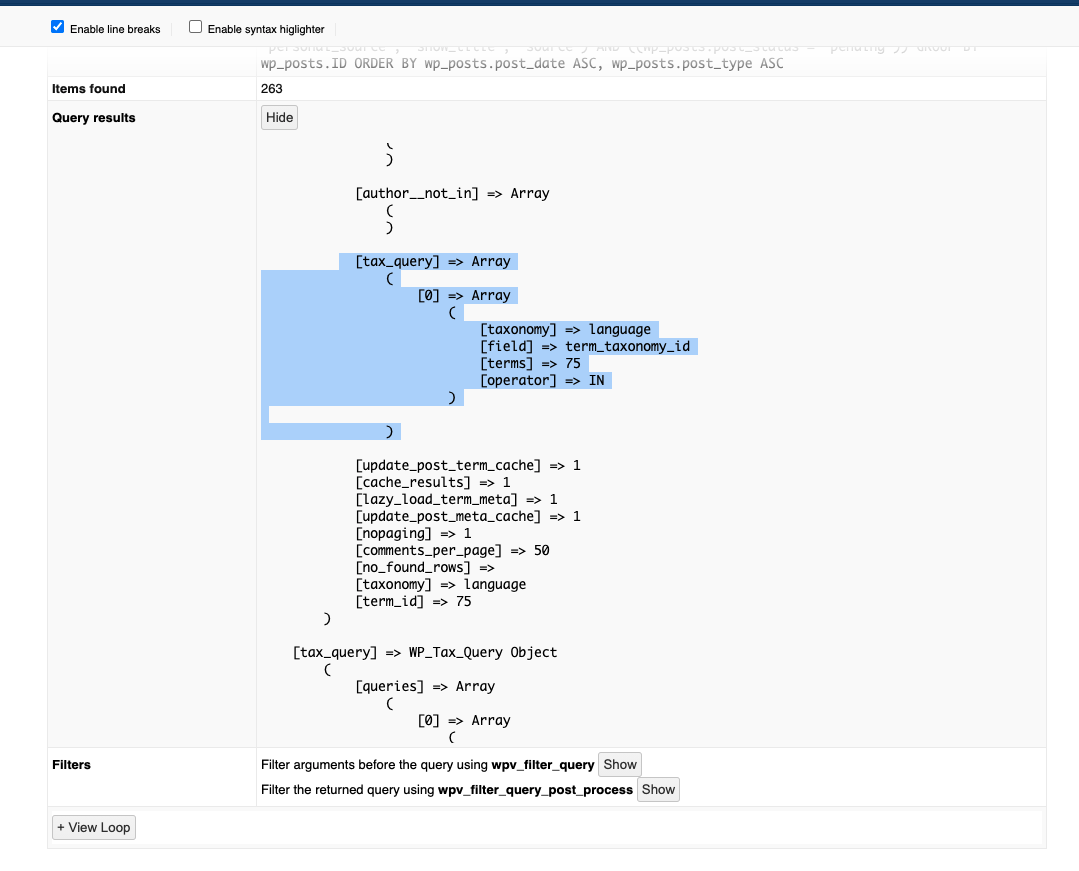This screenshot has height=871, width=1079.
Task: Click the [update_post_term_cache] => 1 line
Action: [x=468, y=466]
